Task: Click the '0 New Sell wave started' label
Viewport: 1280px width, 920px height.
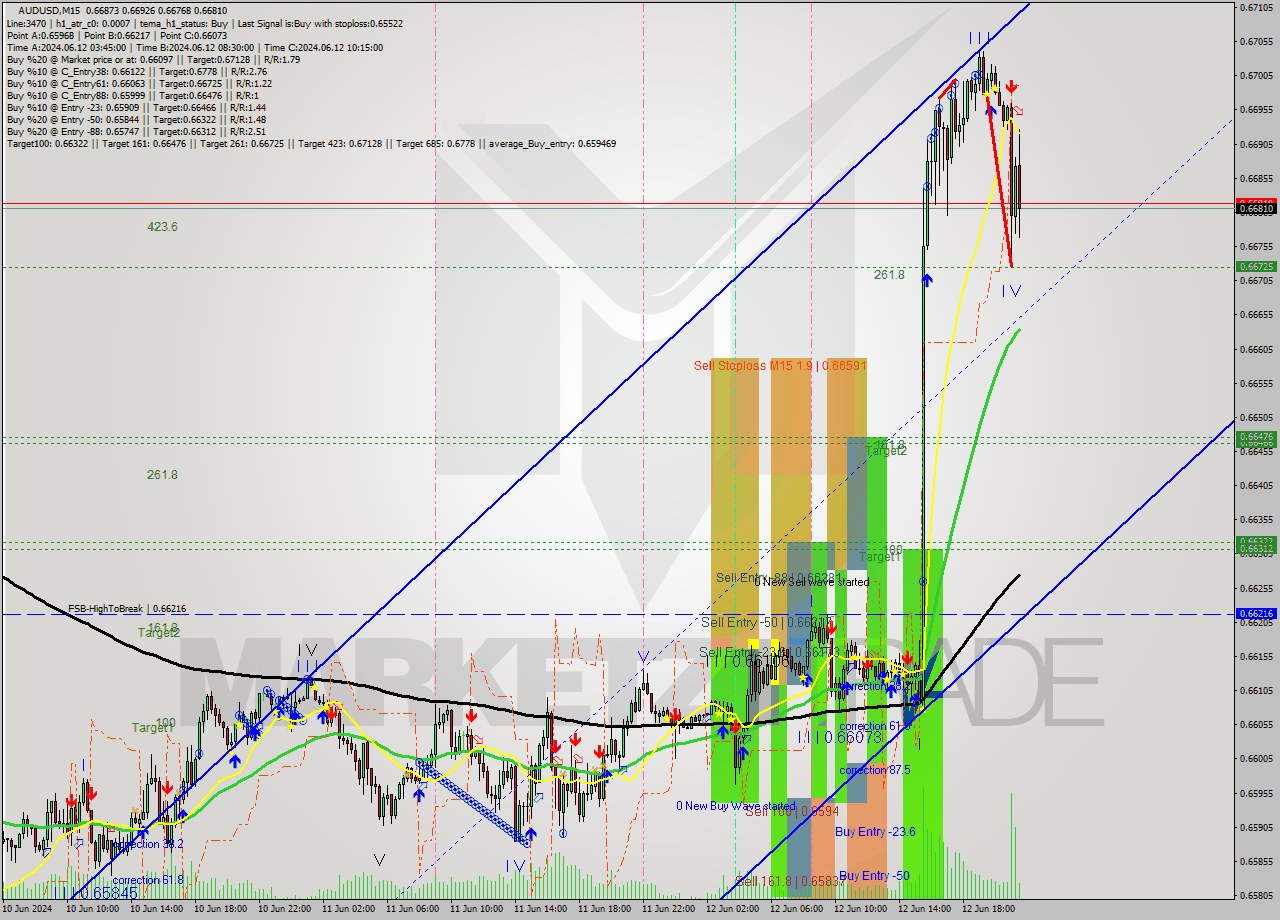Action: 811,582
